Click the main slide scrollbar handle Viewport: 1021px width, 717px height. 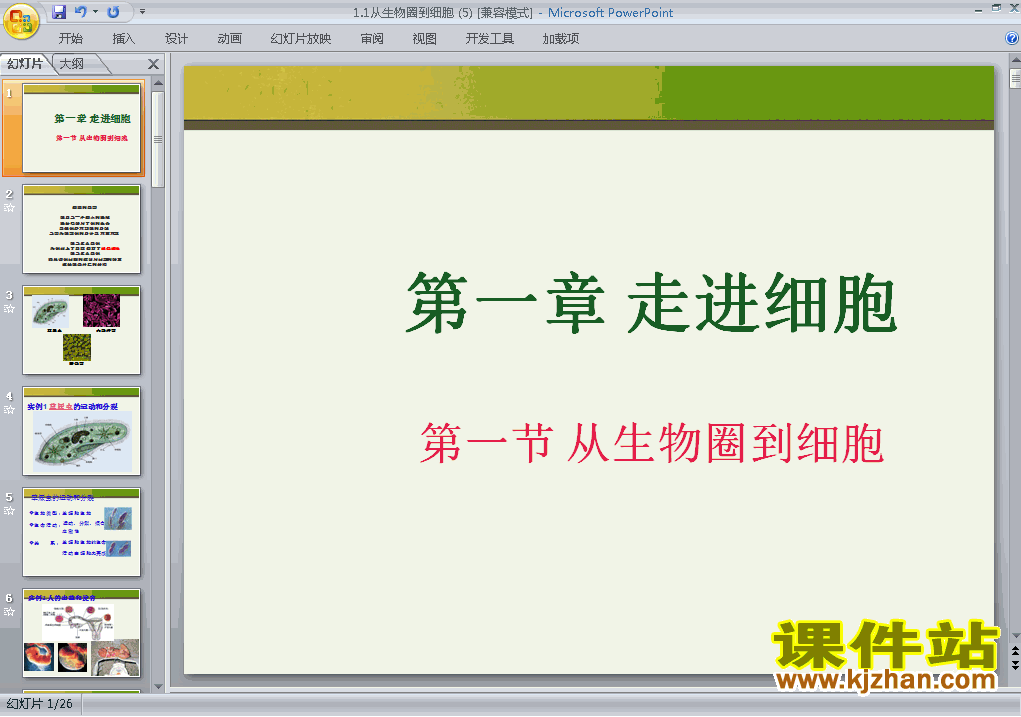(1015, 78)
